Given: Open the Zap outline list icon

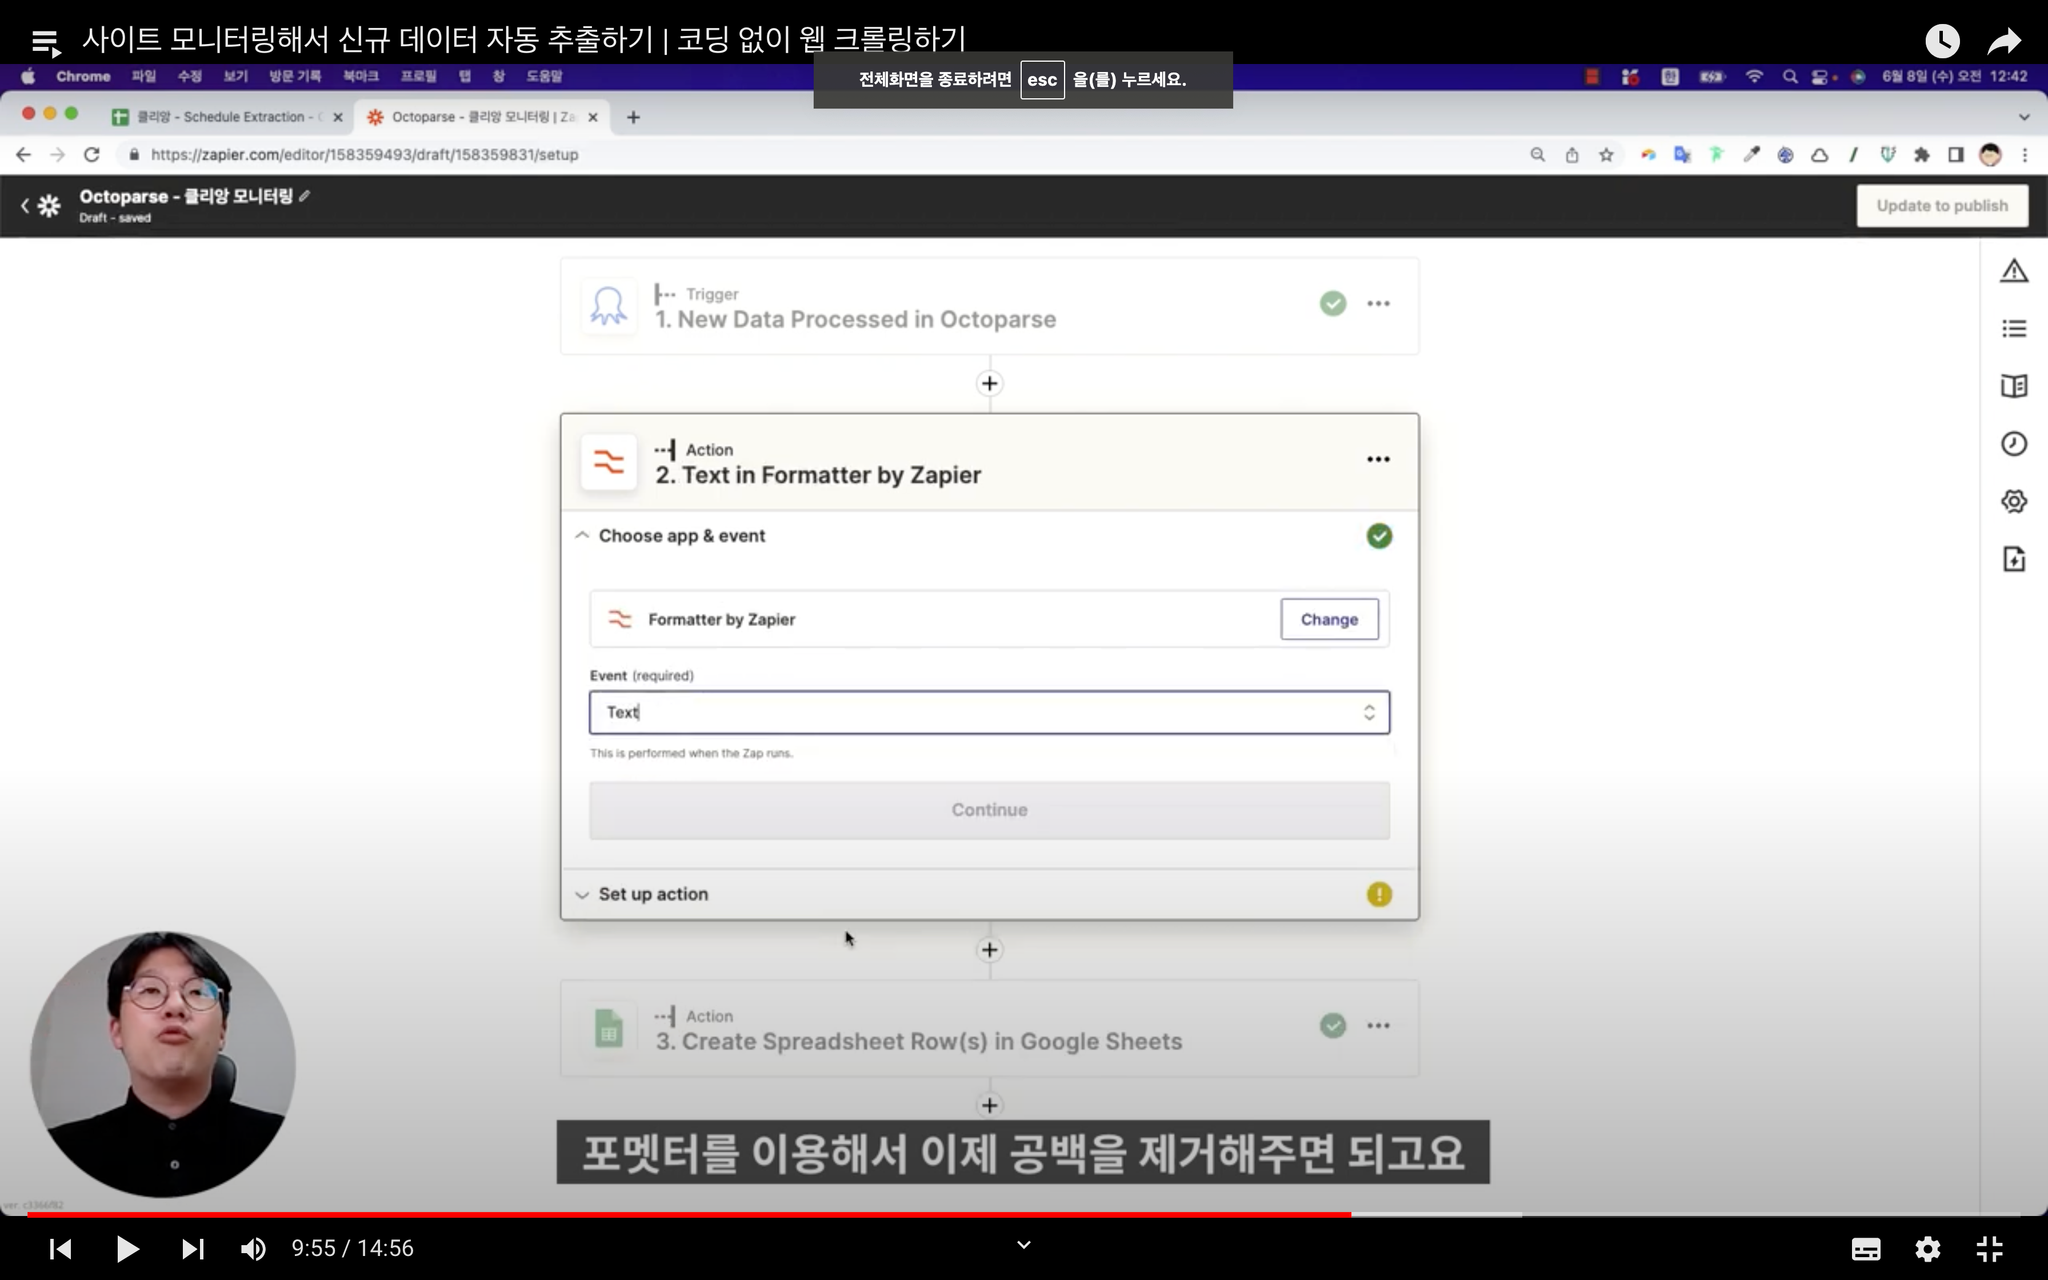Looking at the screenshot, I should 2014,329.
